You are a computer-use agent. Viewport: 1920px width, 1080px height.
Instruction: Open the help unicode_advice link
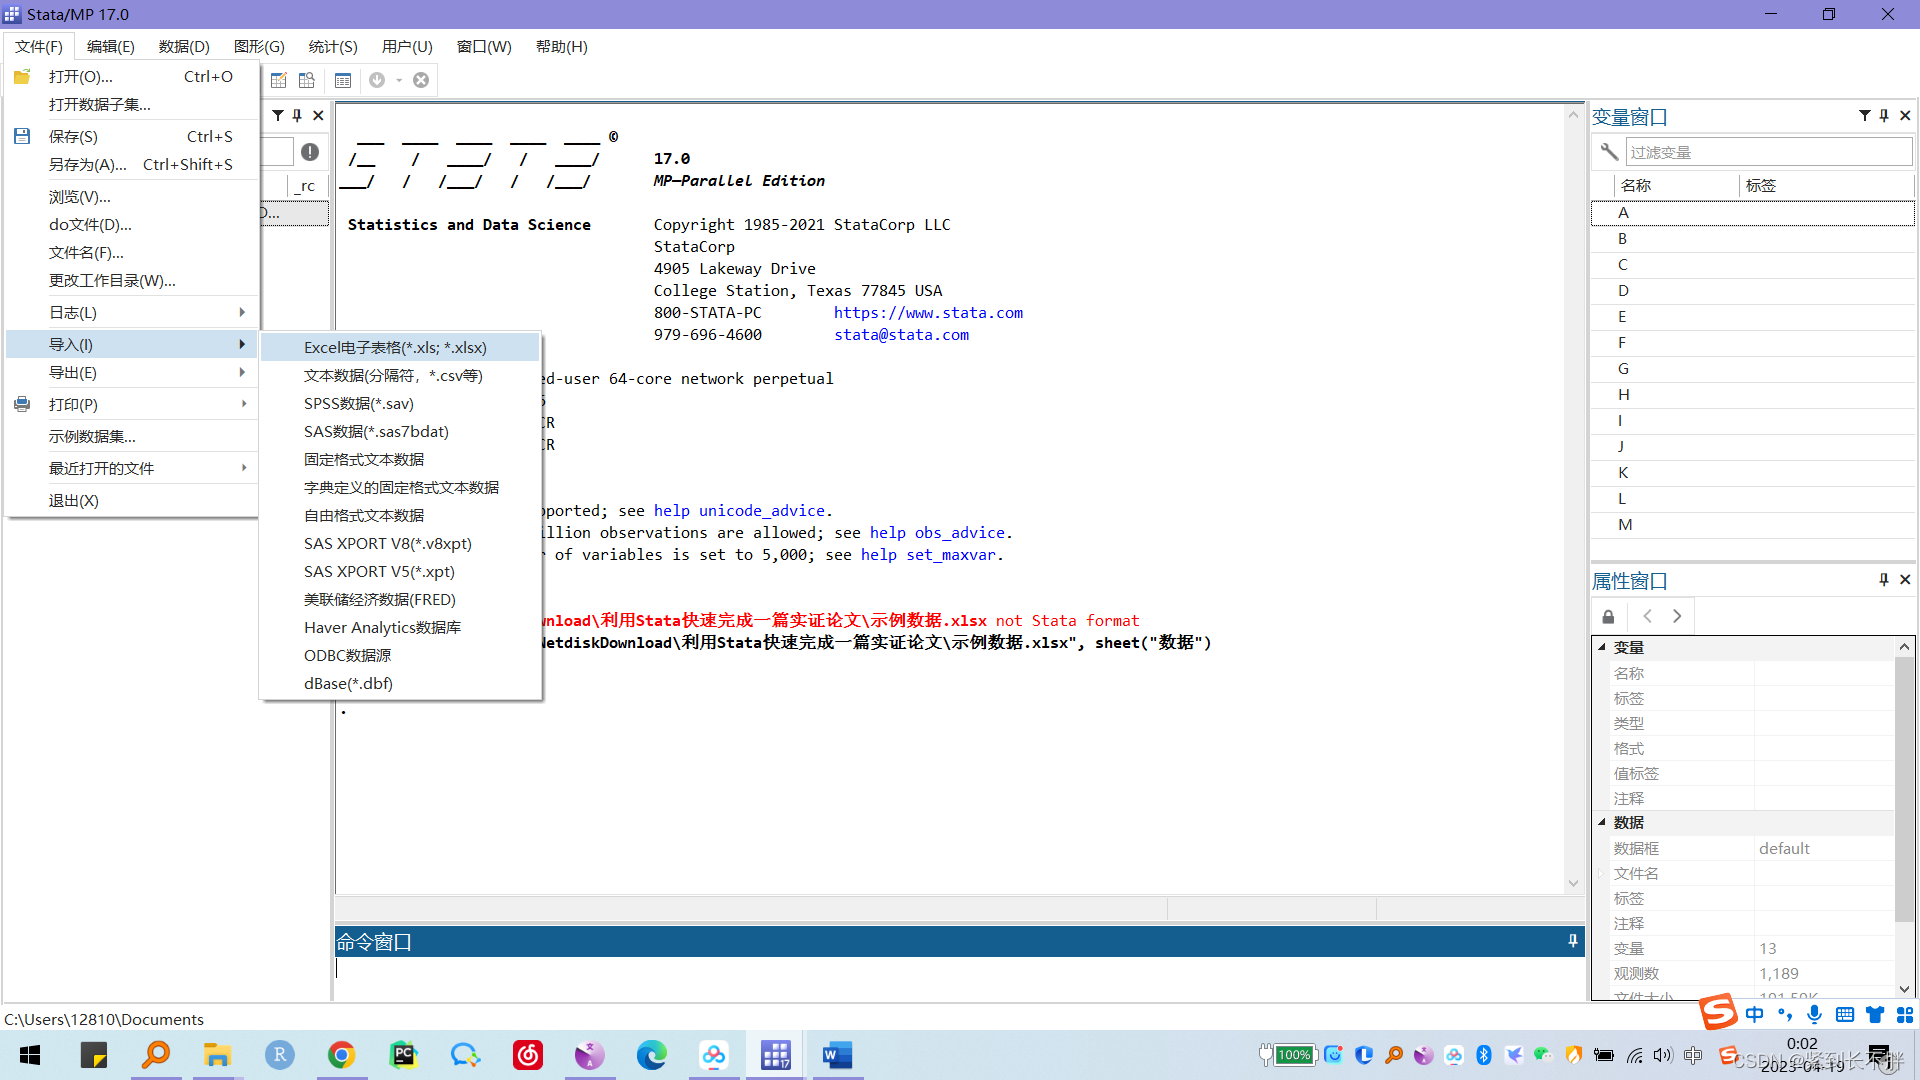pyautogui.click(x=739, y=510)
